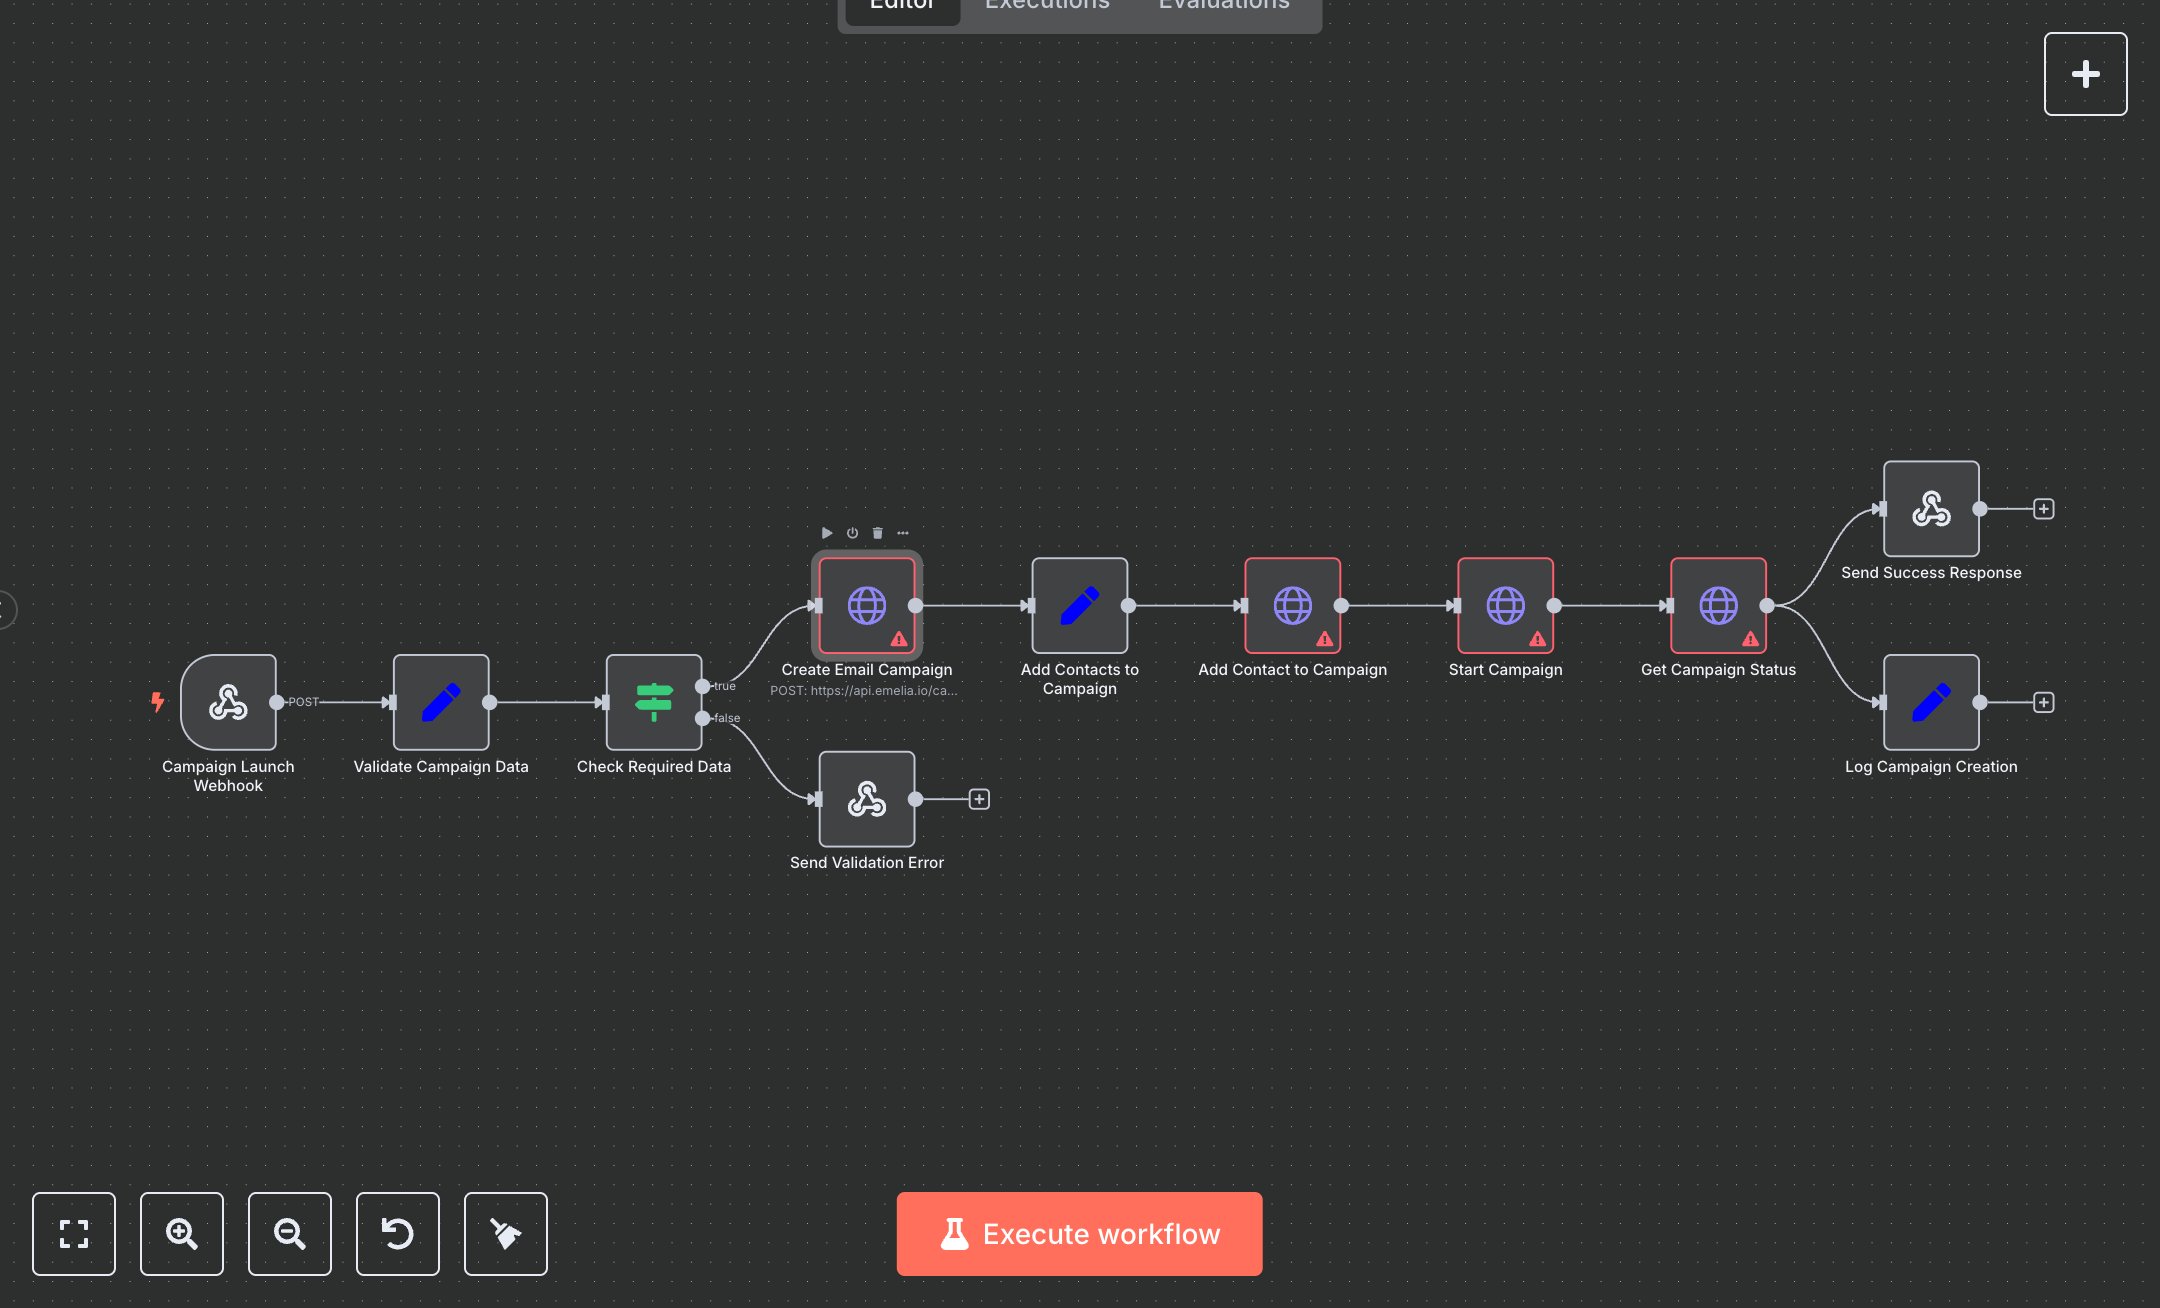
Task: Open the Send Success Response node
Action: (1930, 510)
